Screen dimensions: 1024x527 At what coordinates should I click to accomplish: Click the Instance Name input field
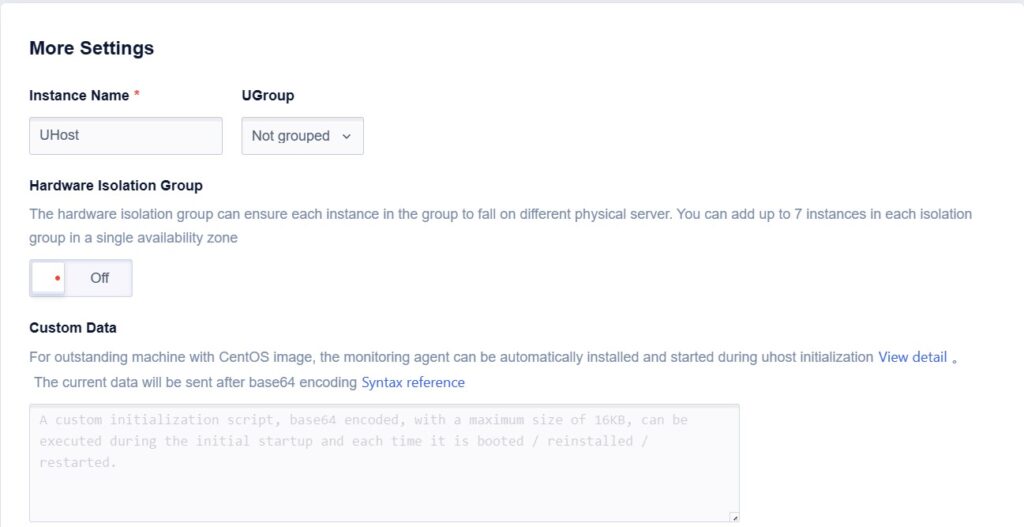tap(125, 135)
